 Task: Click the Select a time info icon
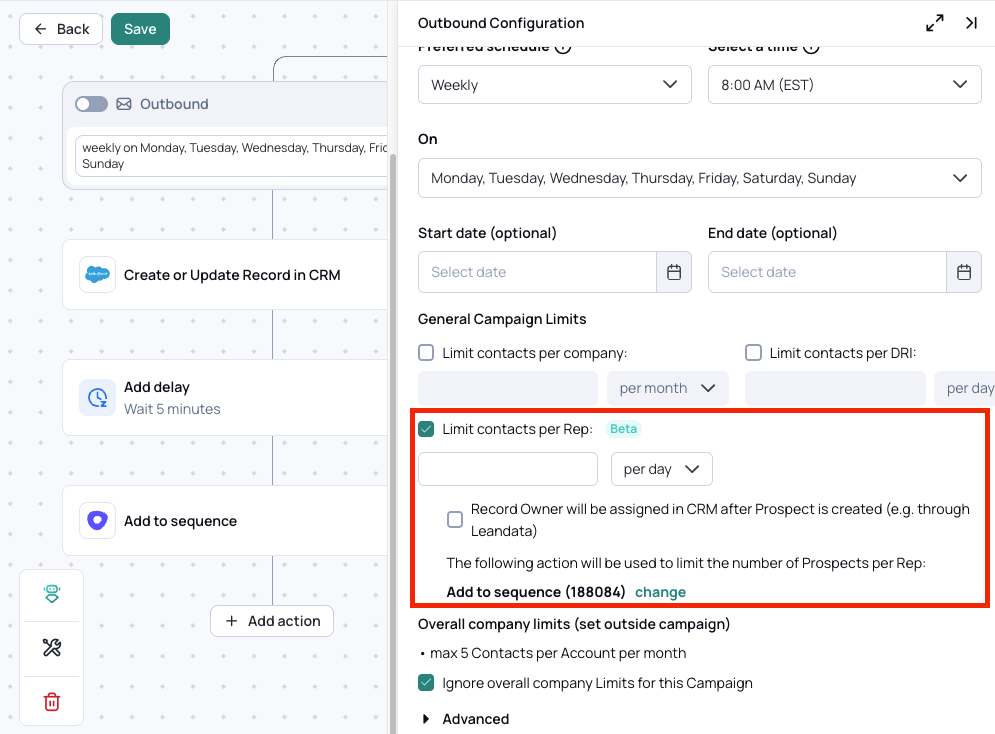pyautogui.click(x=811, y=48)
